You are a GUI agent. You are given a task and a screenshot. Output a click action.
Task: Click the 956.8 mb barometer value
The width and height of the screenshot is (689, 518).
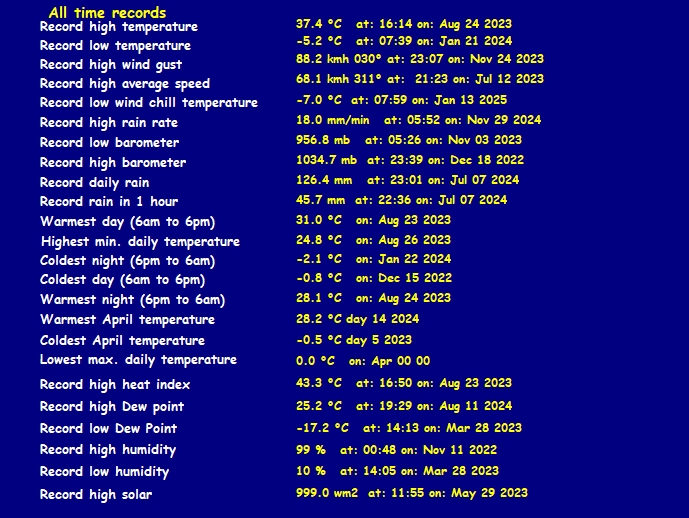[409, 140]
